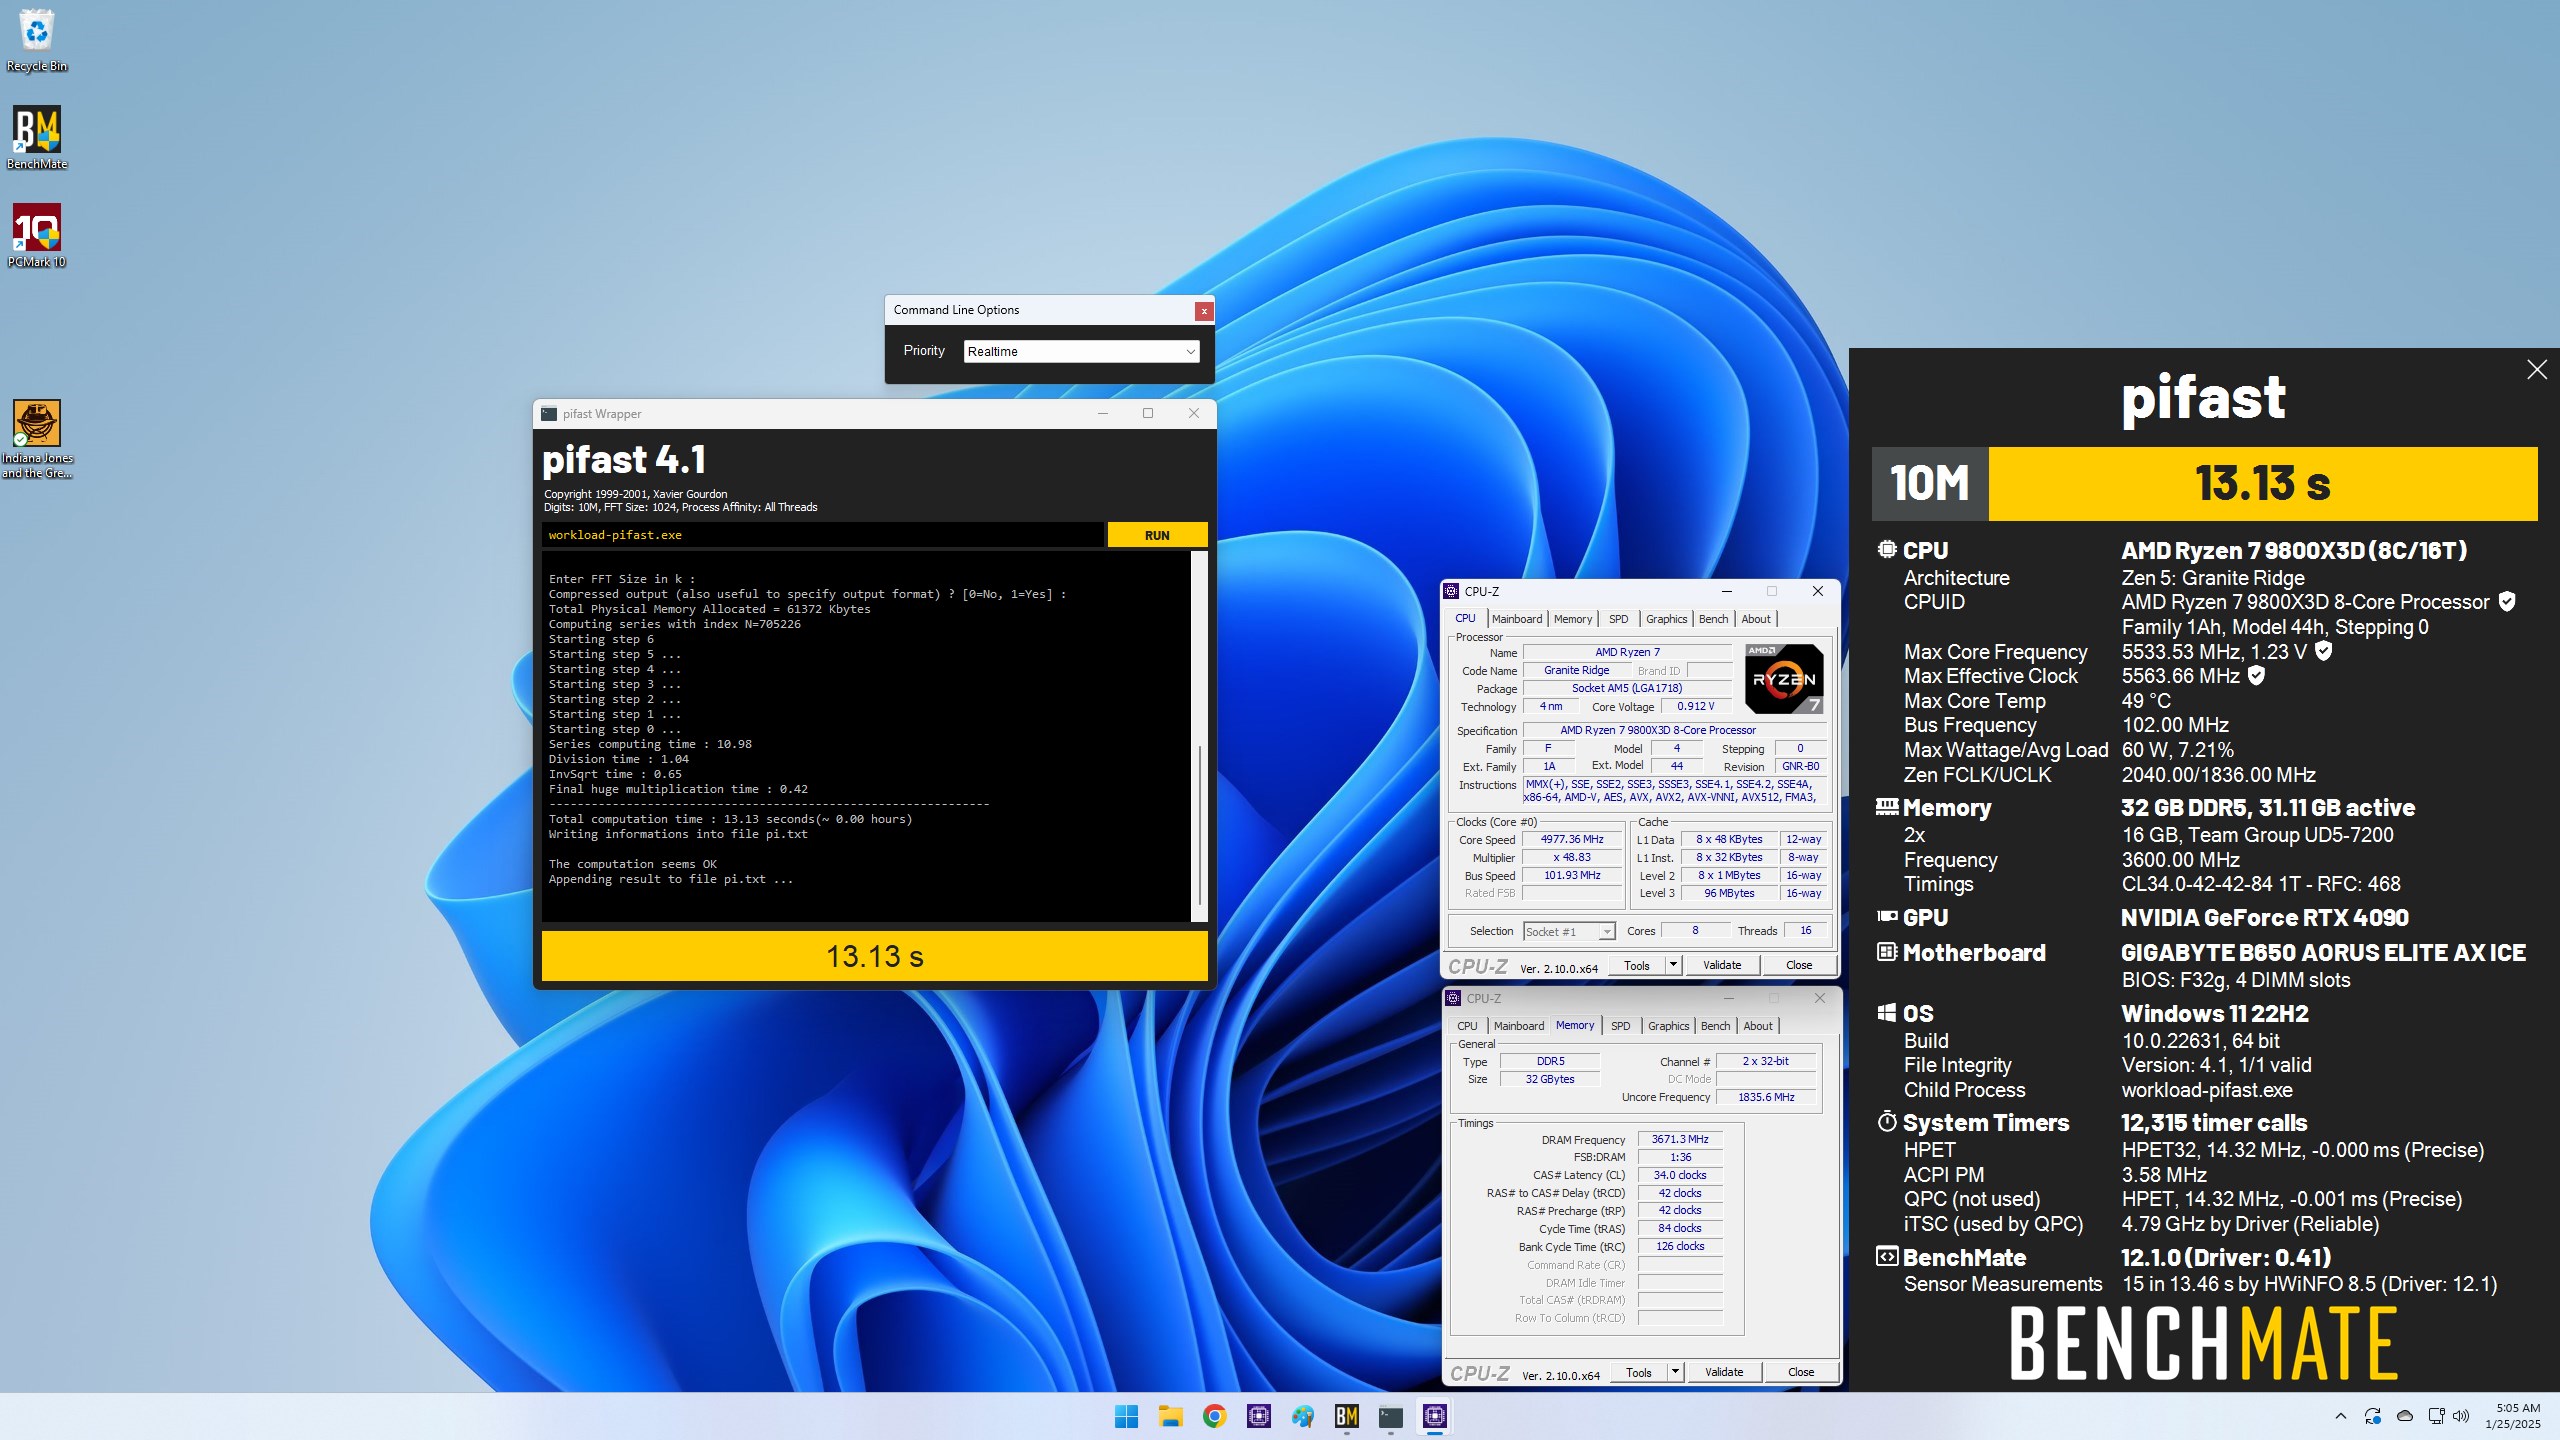Click the yellow 13.13 s result bar in pifast
Image resolution: width=2560 pixels, height=1440 pixels.
(x=875, y=956)
